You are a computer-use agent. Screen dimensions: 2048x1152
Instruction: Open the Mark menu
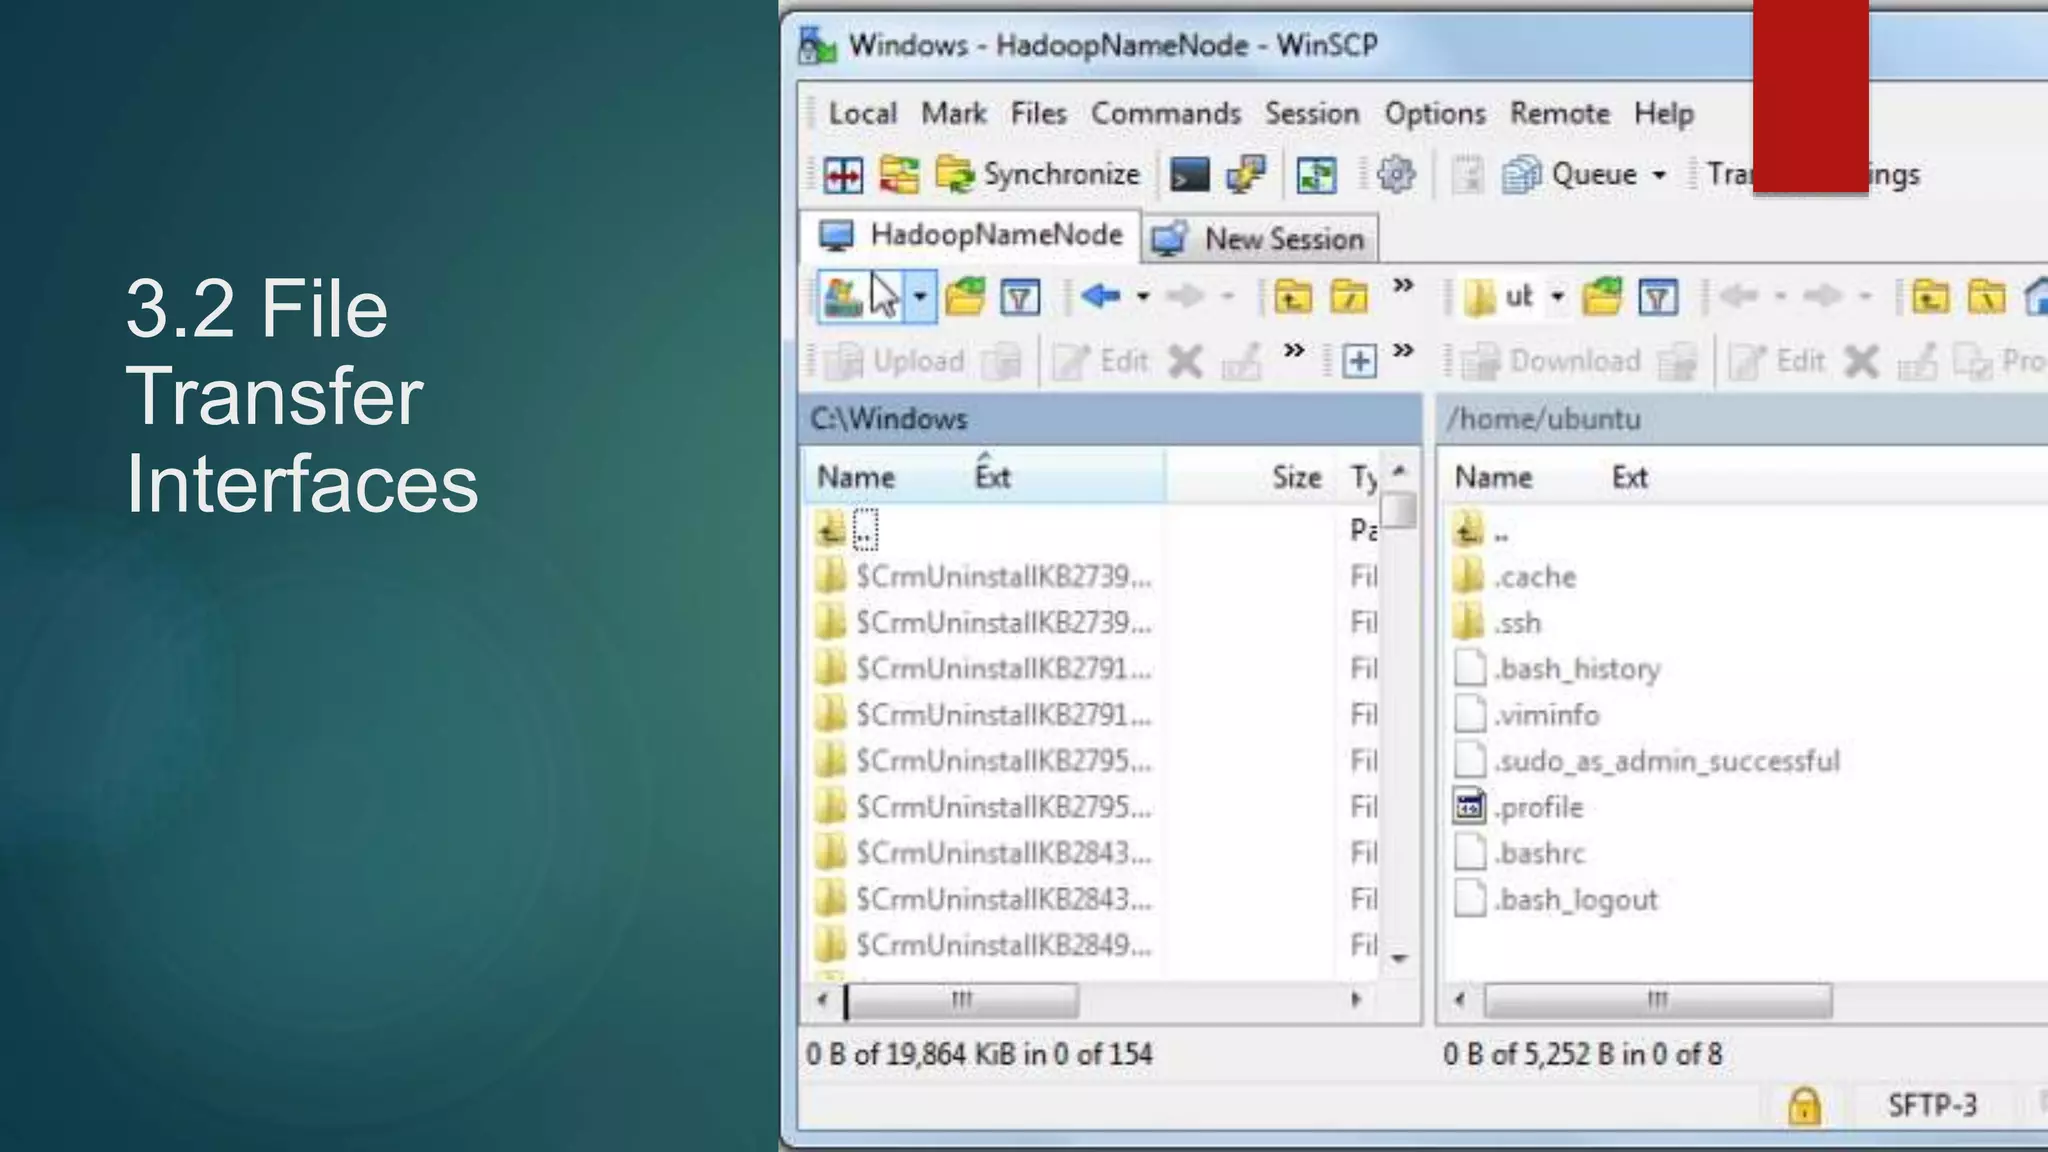(x=954, y=113)
